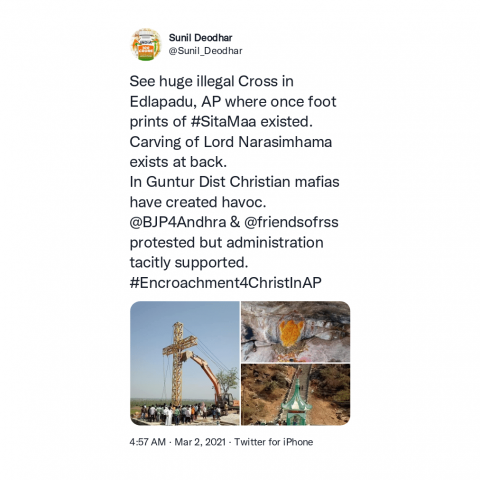Open the #SitaMaa hashtag
480x480 pixels.
click(x=224, y=122)
